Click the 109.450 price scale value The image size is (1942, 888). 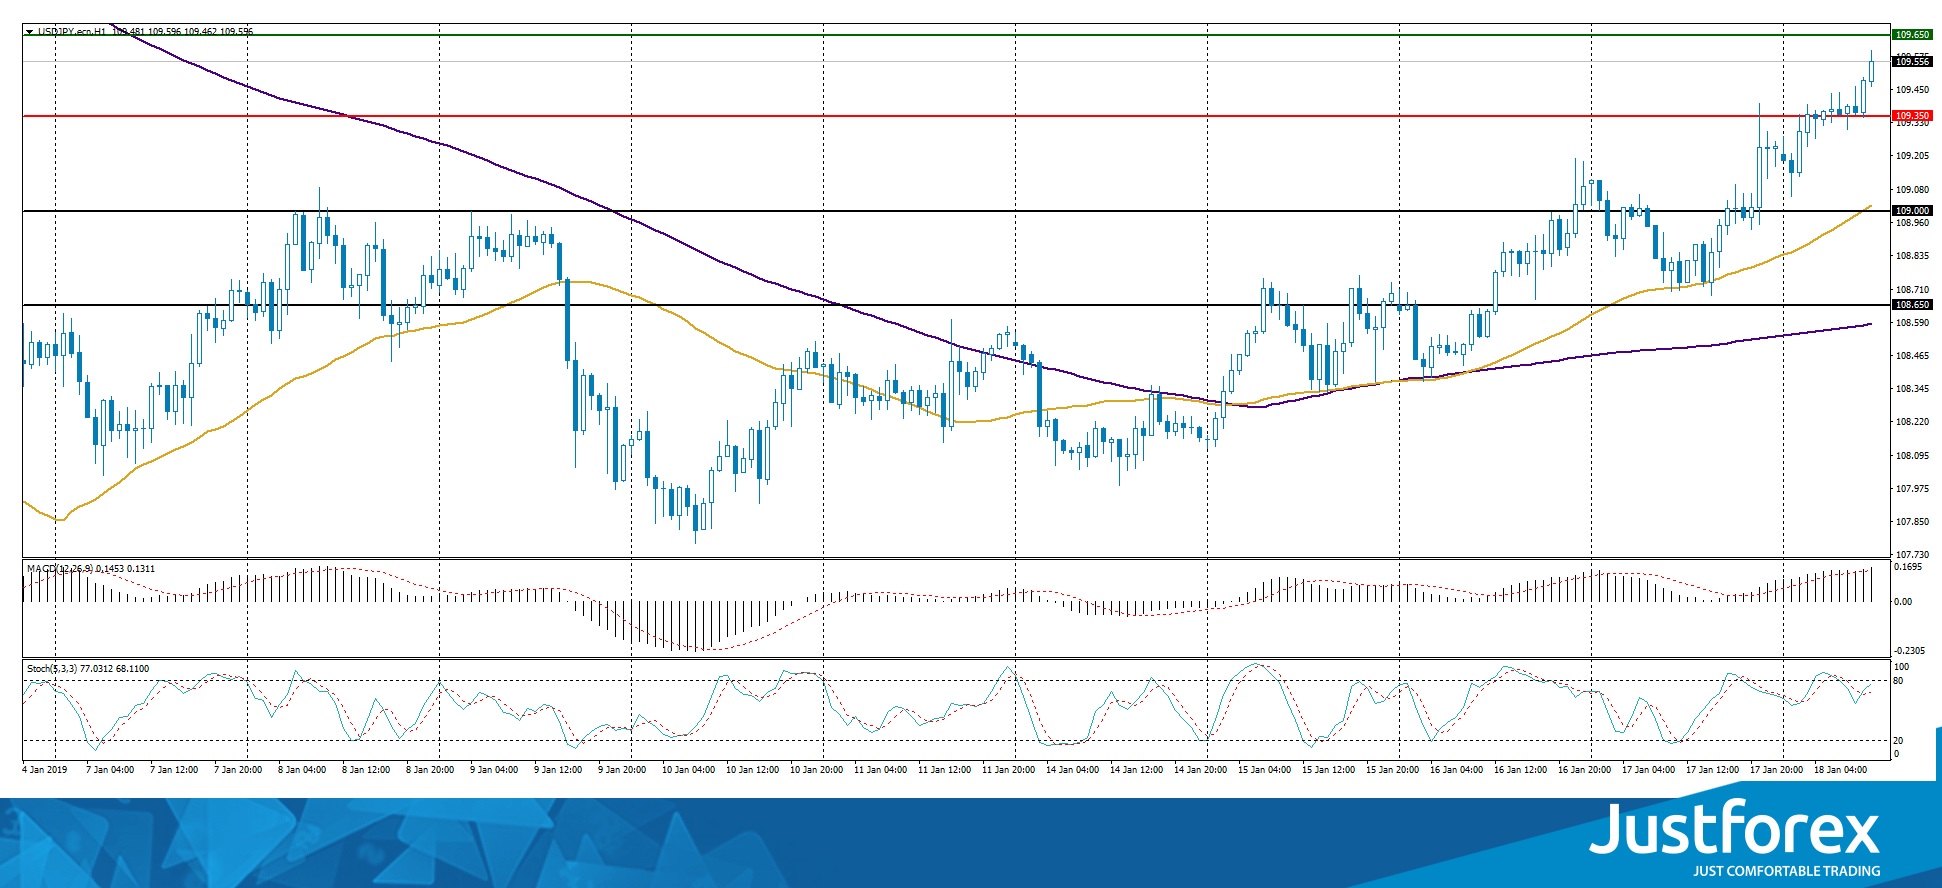coord(1912,90)
